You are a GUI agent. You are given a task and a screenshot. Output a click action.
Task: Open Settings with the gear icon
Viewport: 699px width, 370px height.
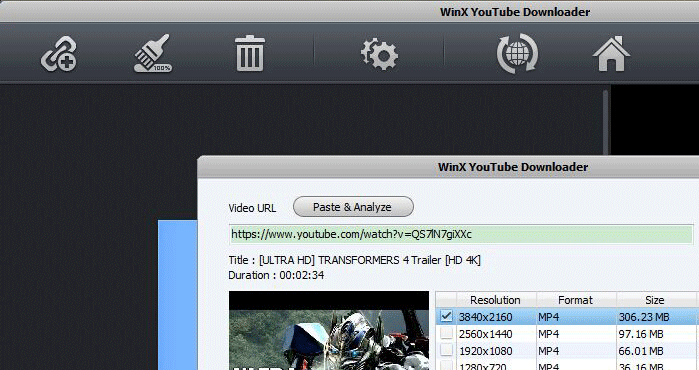[x=379, y=54]
